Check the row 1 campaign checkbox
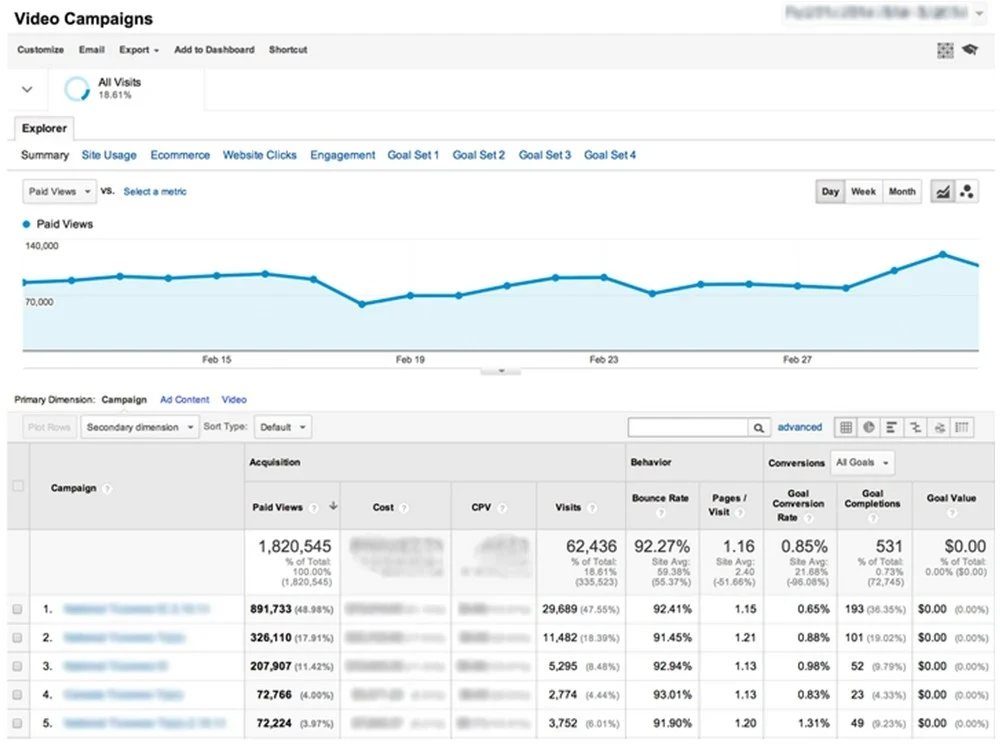The image size is (1000, 750). tap(17, 609)
